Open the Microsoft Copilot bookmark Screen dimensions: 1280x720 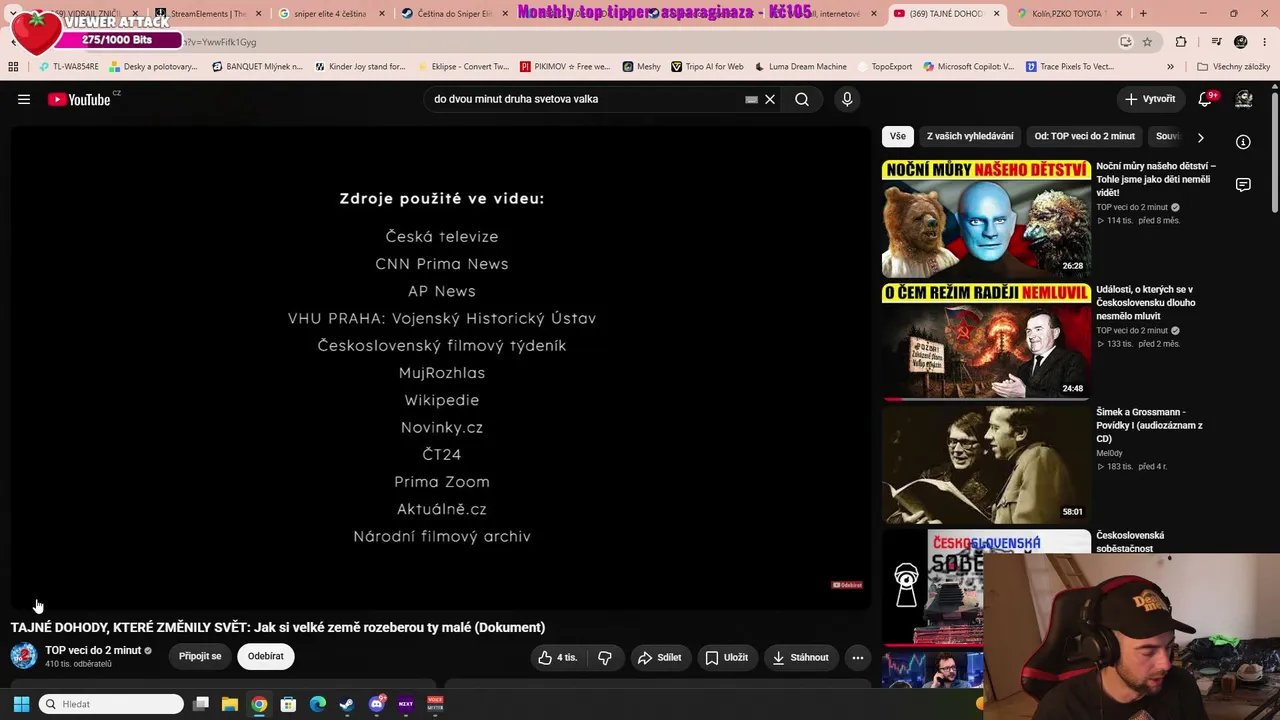(x=969, y=67)
